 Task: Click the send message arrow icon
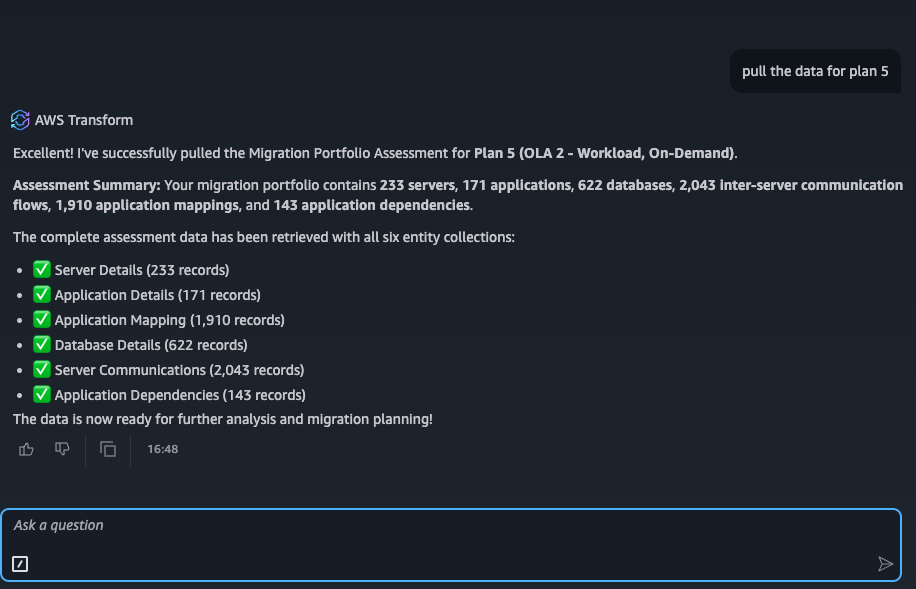886,563
